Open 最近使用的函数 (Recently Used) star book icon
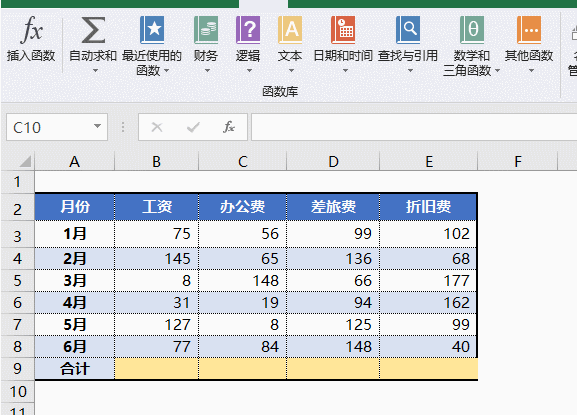577x415 pixels. (x=152, y=30)
